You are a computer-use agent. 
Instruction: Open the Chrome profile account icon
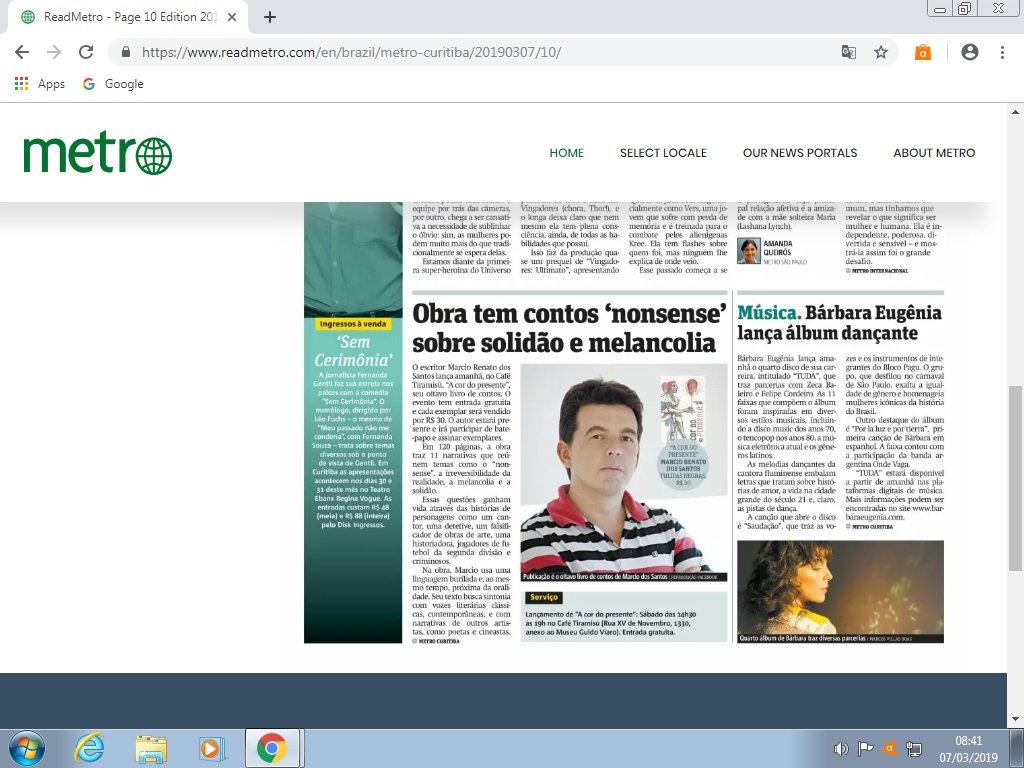[x=970, y=52]
